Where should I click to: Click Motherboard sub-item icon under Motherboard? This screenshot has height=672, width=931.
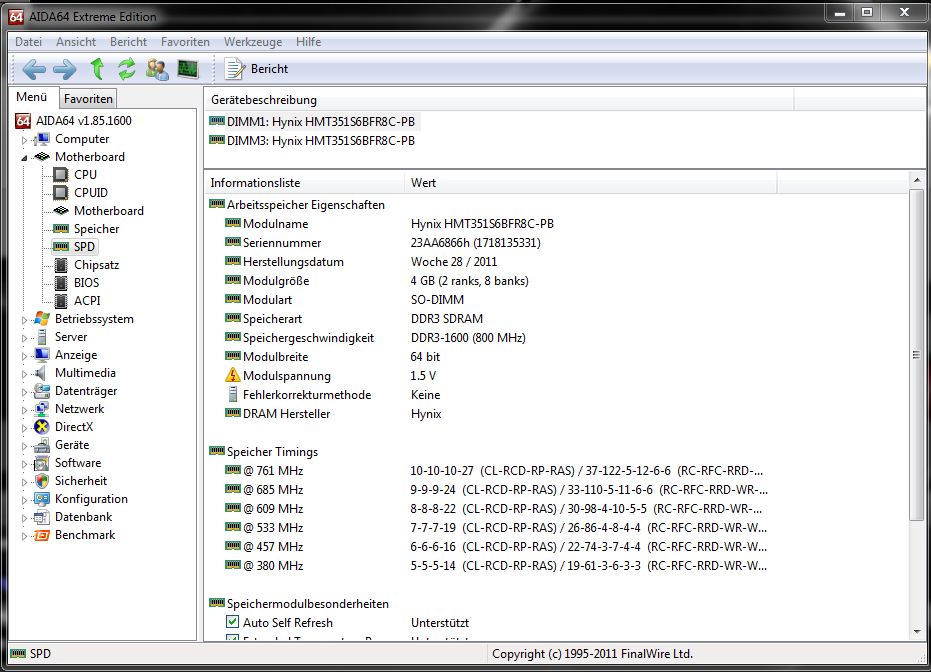point(61,210)
